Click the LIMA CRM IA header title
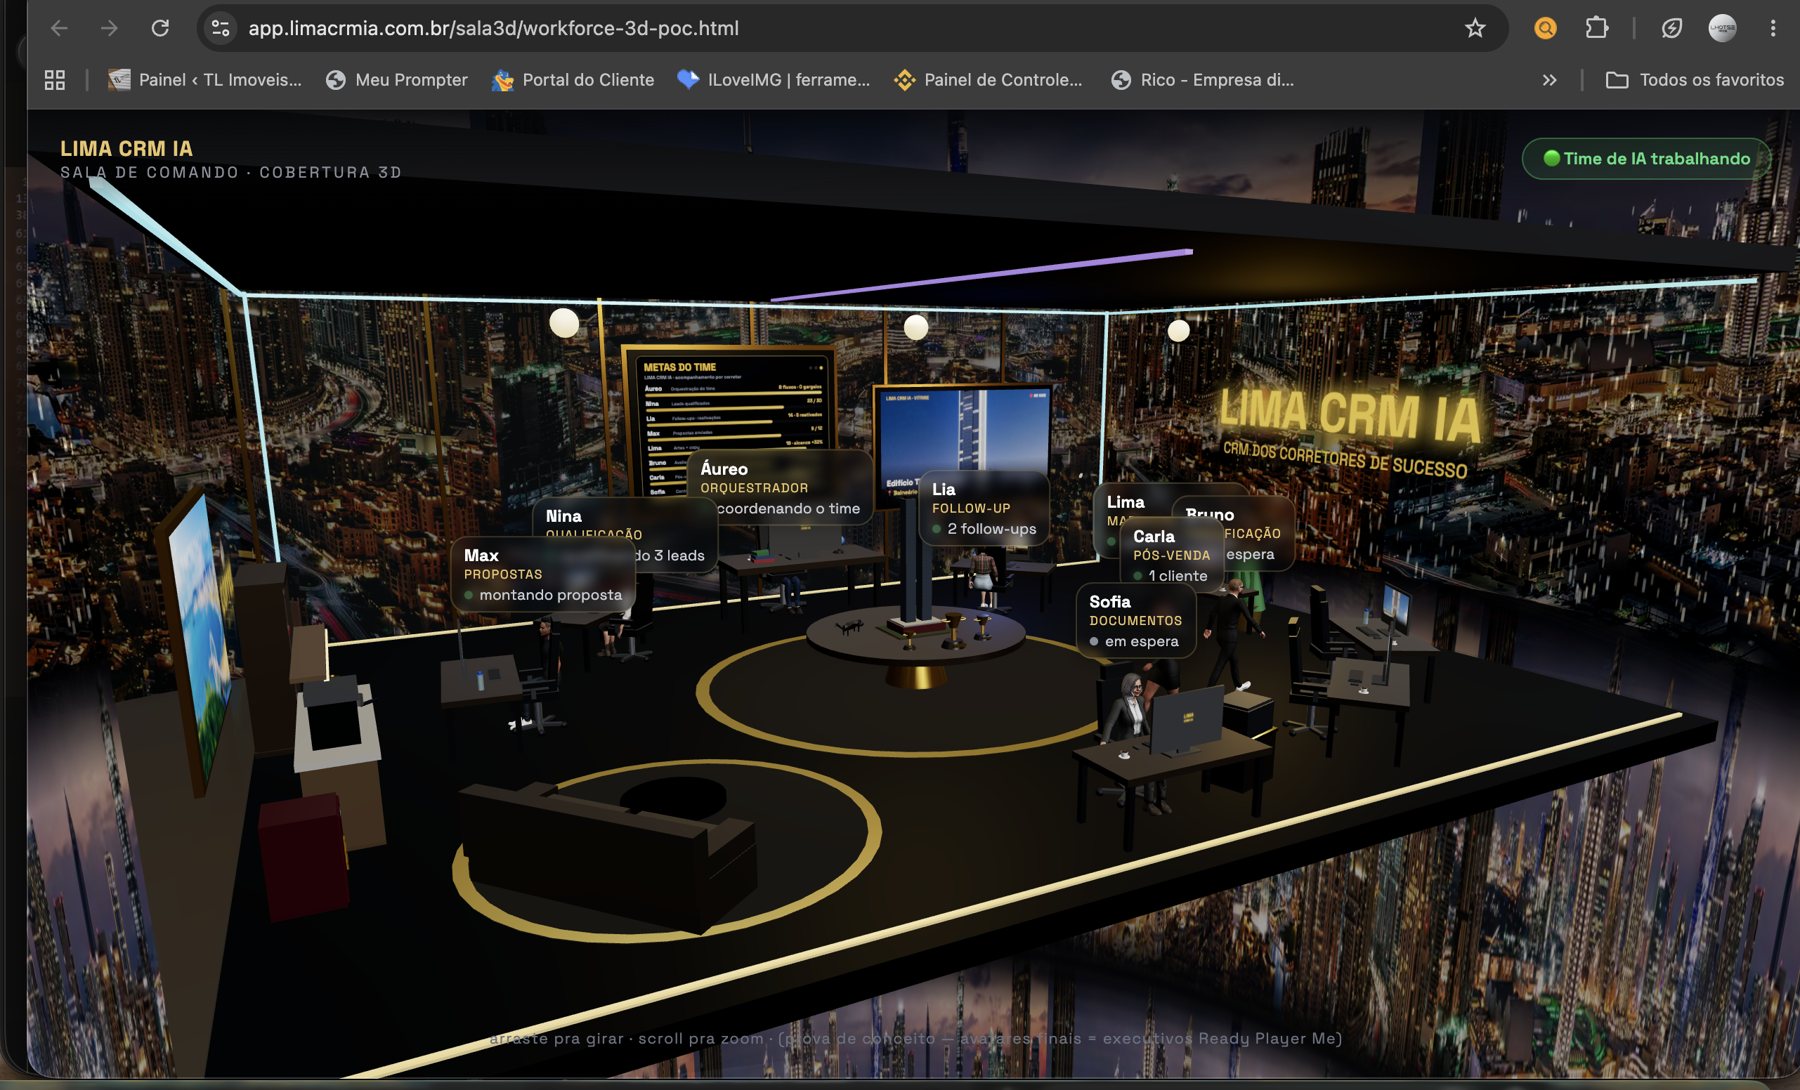This screenshot has width=1800, height=1090. pyautogui.click(x=127, y=148)
